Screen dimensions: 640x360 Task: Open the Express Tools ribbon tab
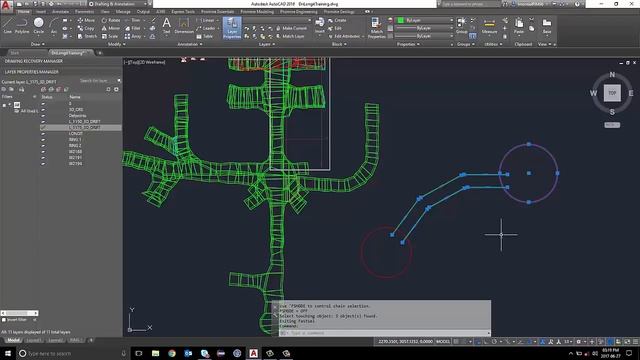(183, 12)
